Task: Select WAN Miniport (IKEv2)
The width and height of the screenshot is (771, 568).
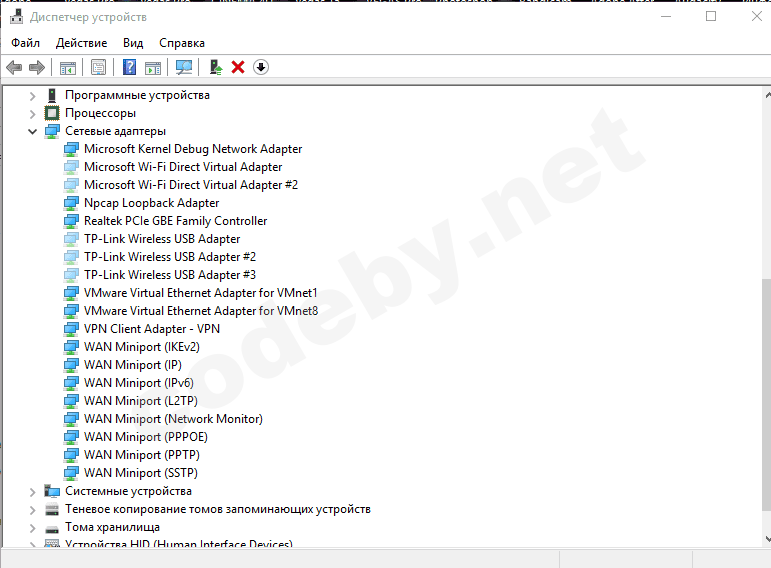Action: 142,347
